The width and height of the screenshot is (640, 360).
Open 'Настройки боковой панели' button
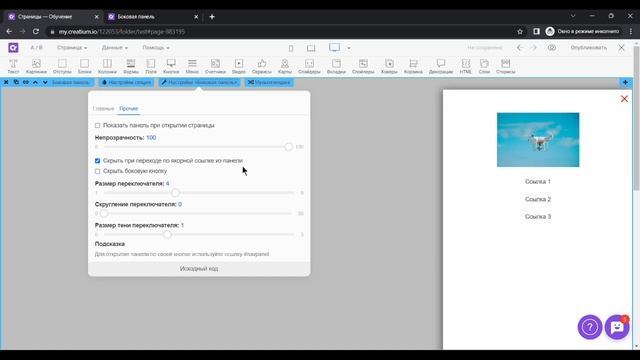199,82
